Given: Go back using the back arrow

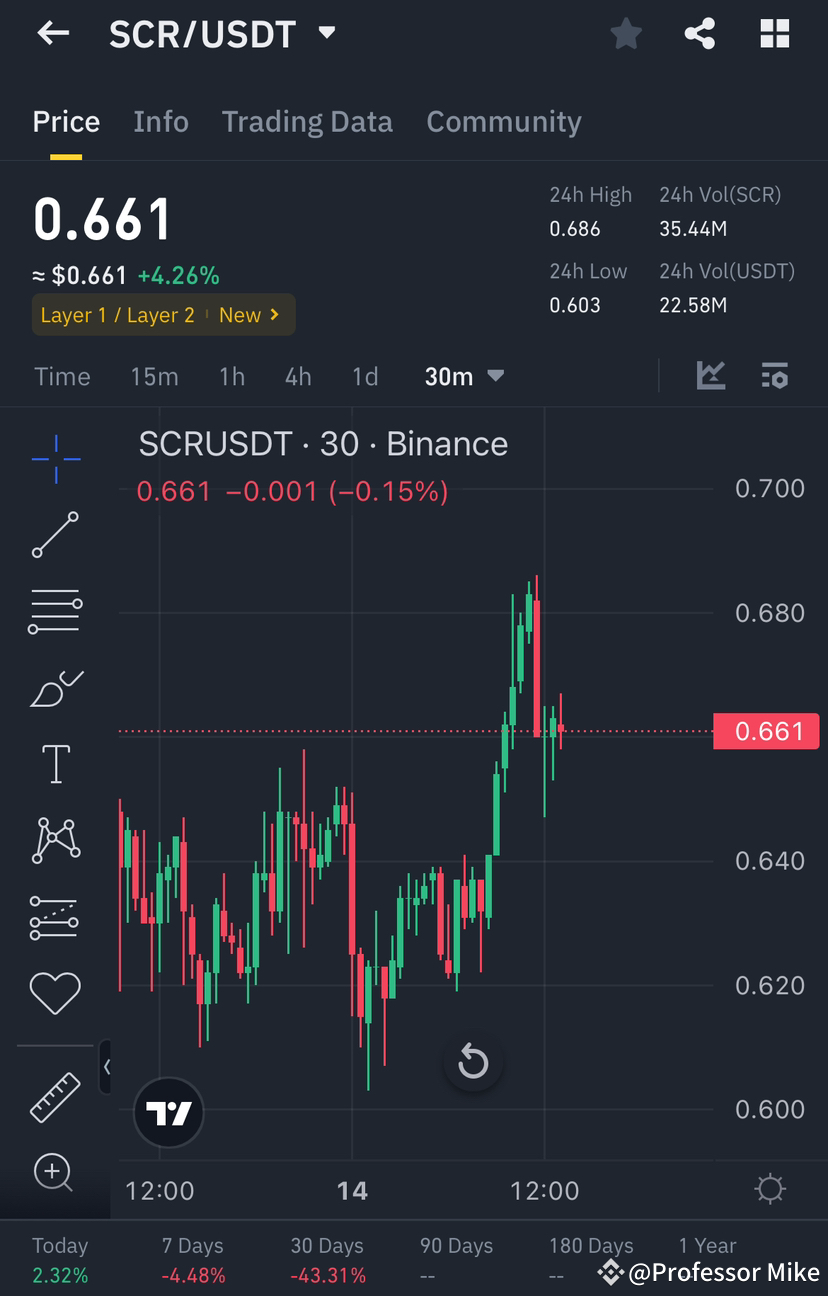Looking at the screenshot, I should 52,33.
